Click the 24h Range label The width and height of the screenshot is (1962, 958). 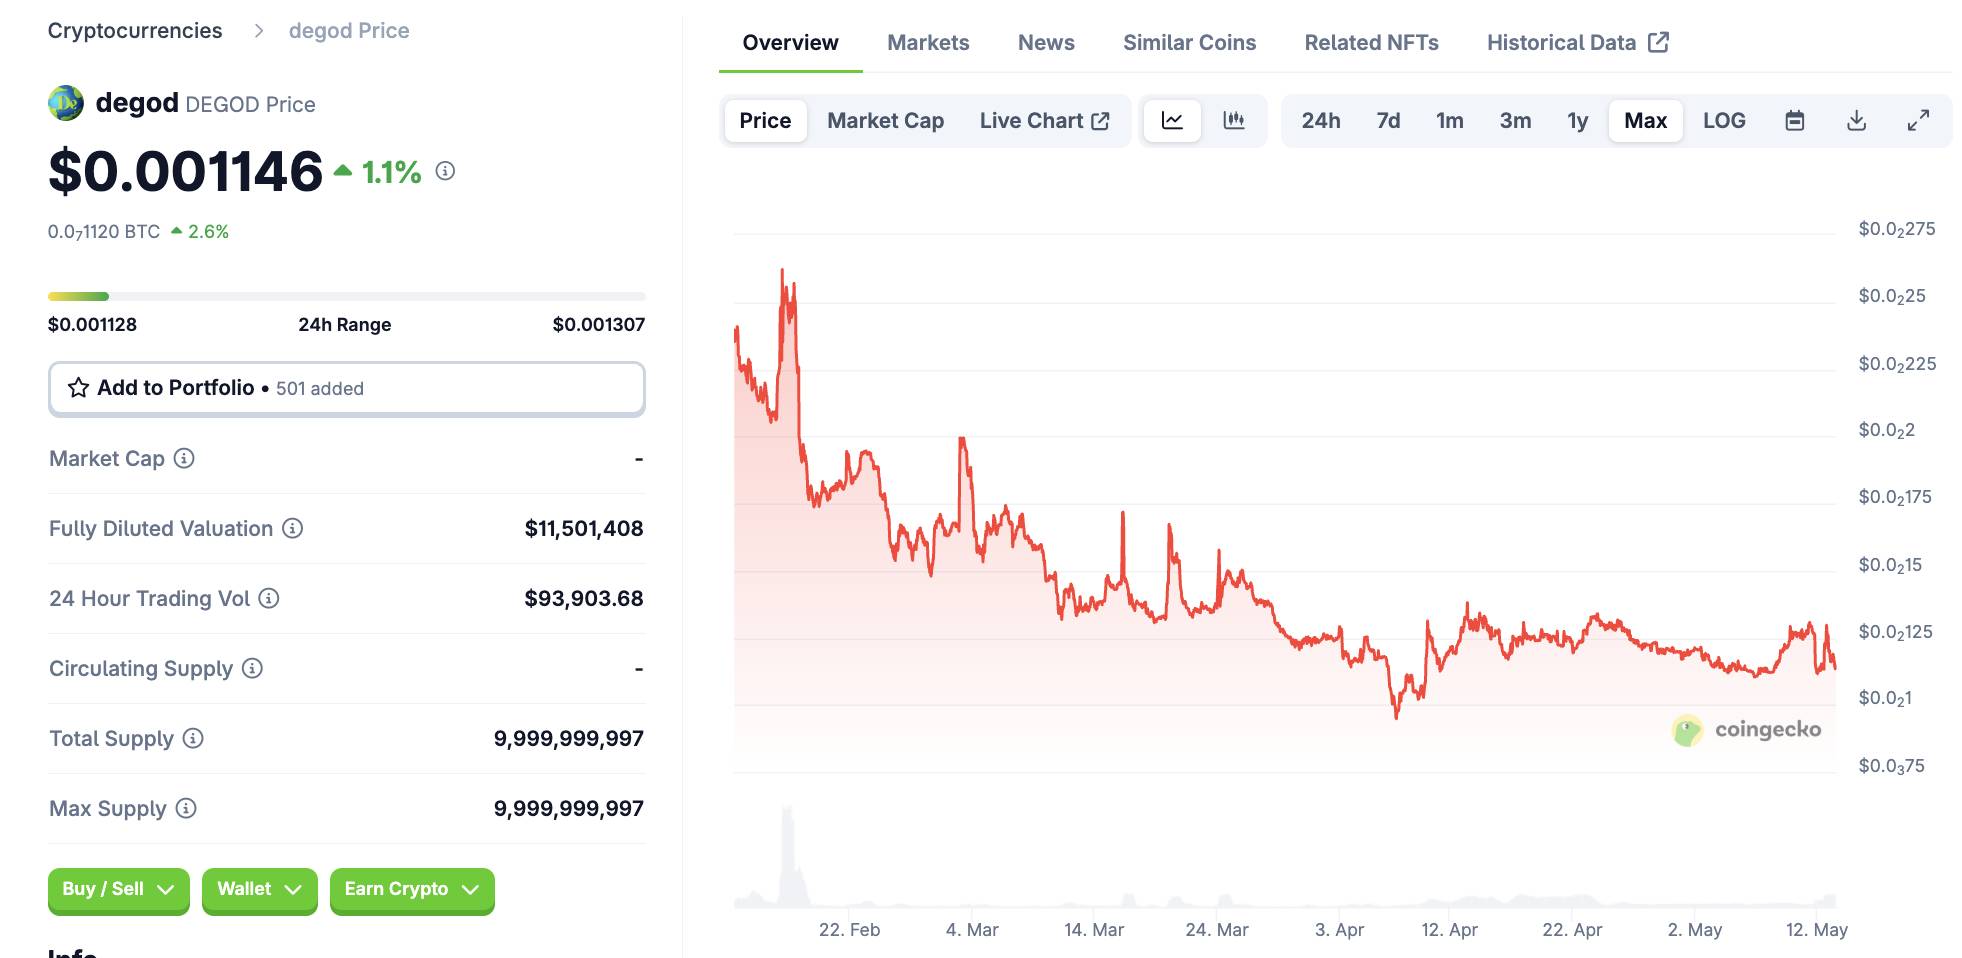point(344,324)
